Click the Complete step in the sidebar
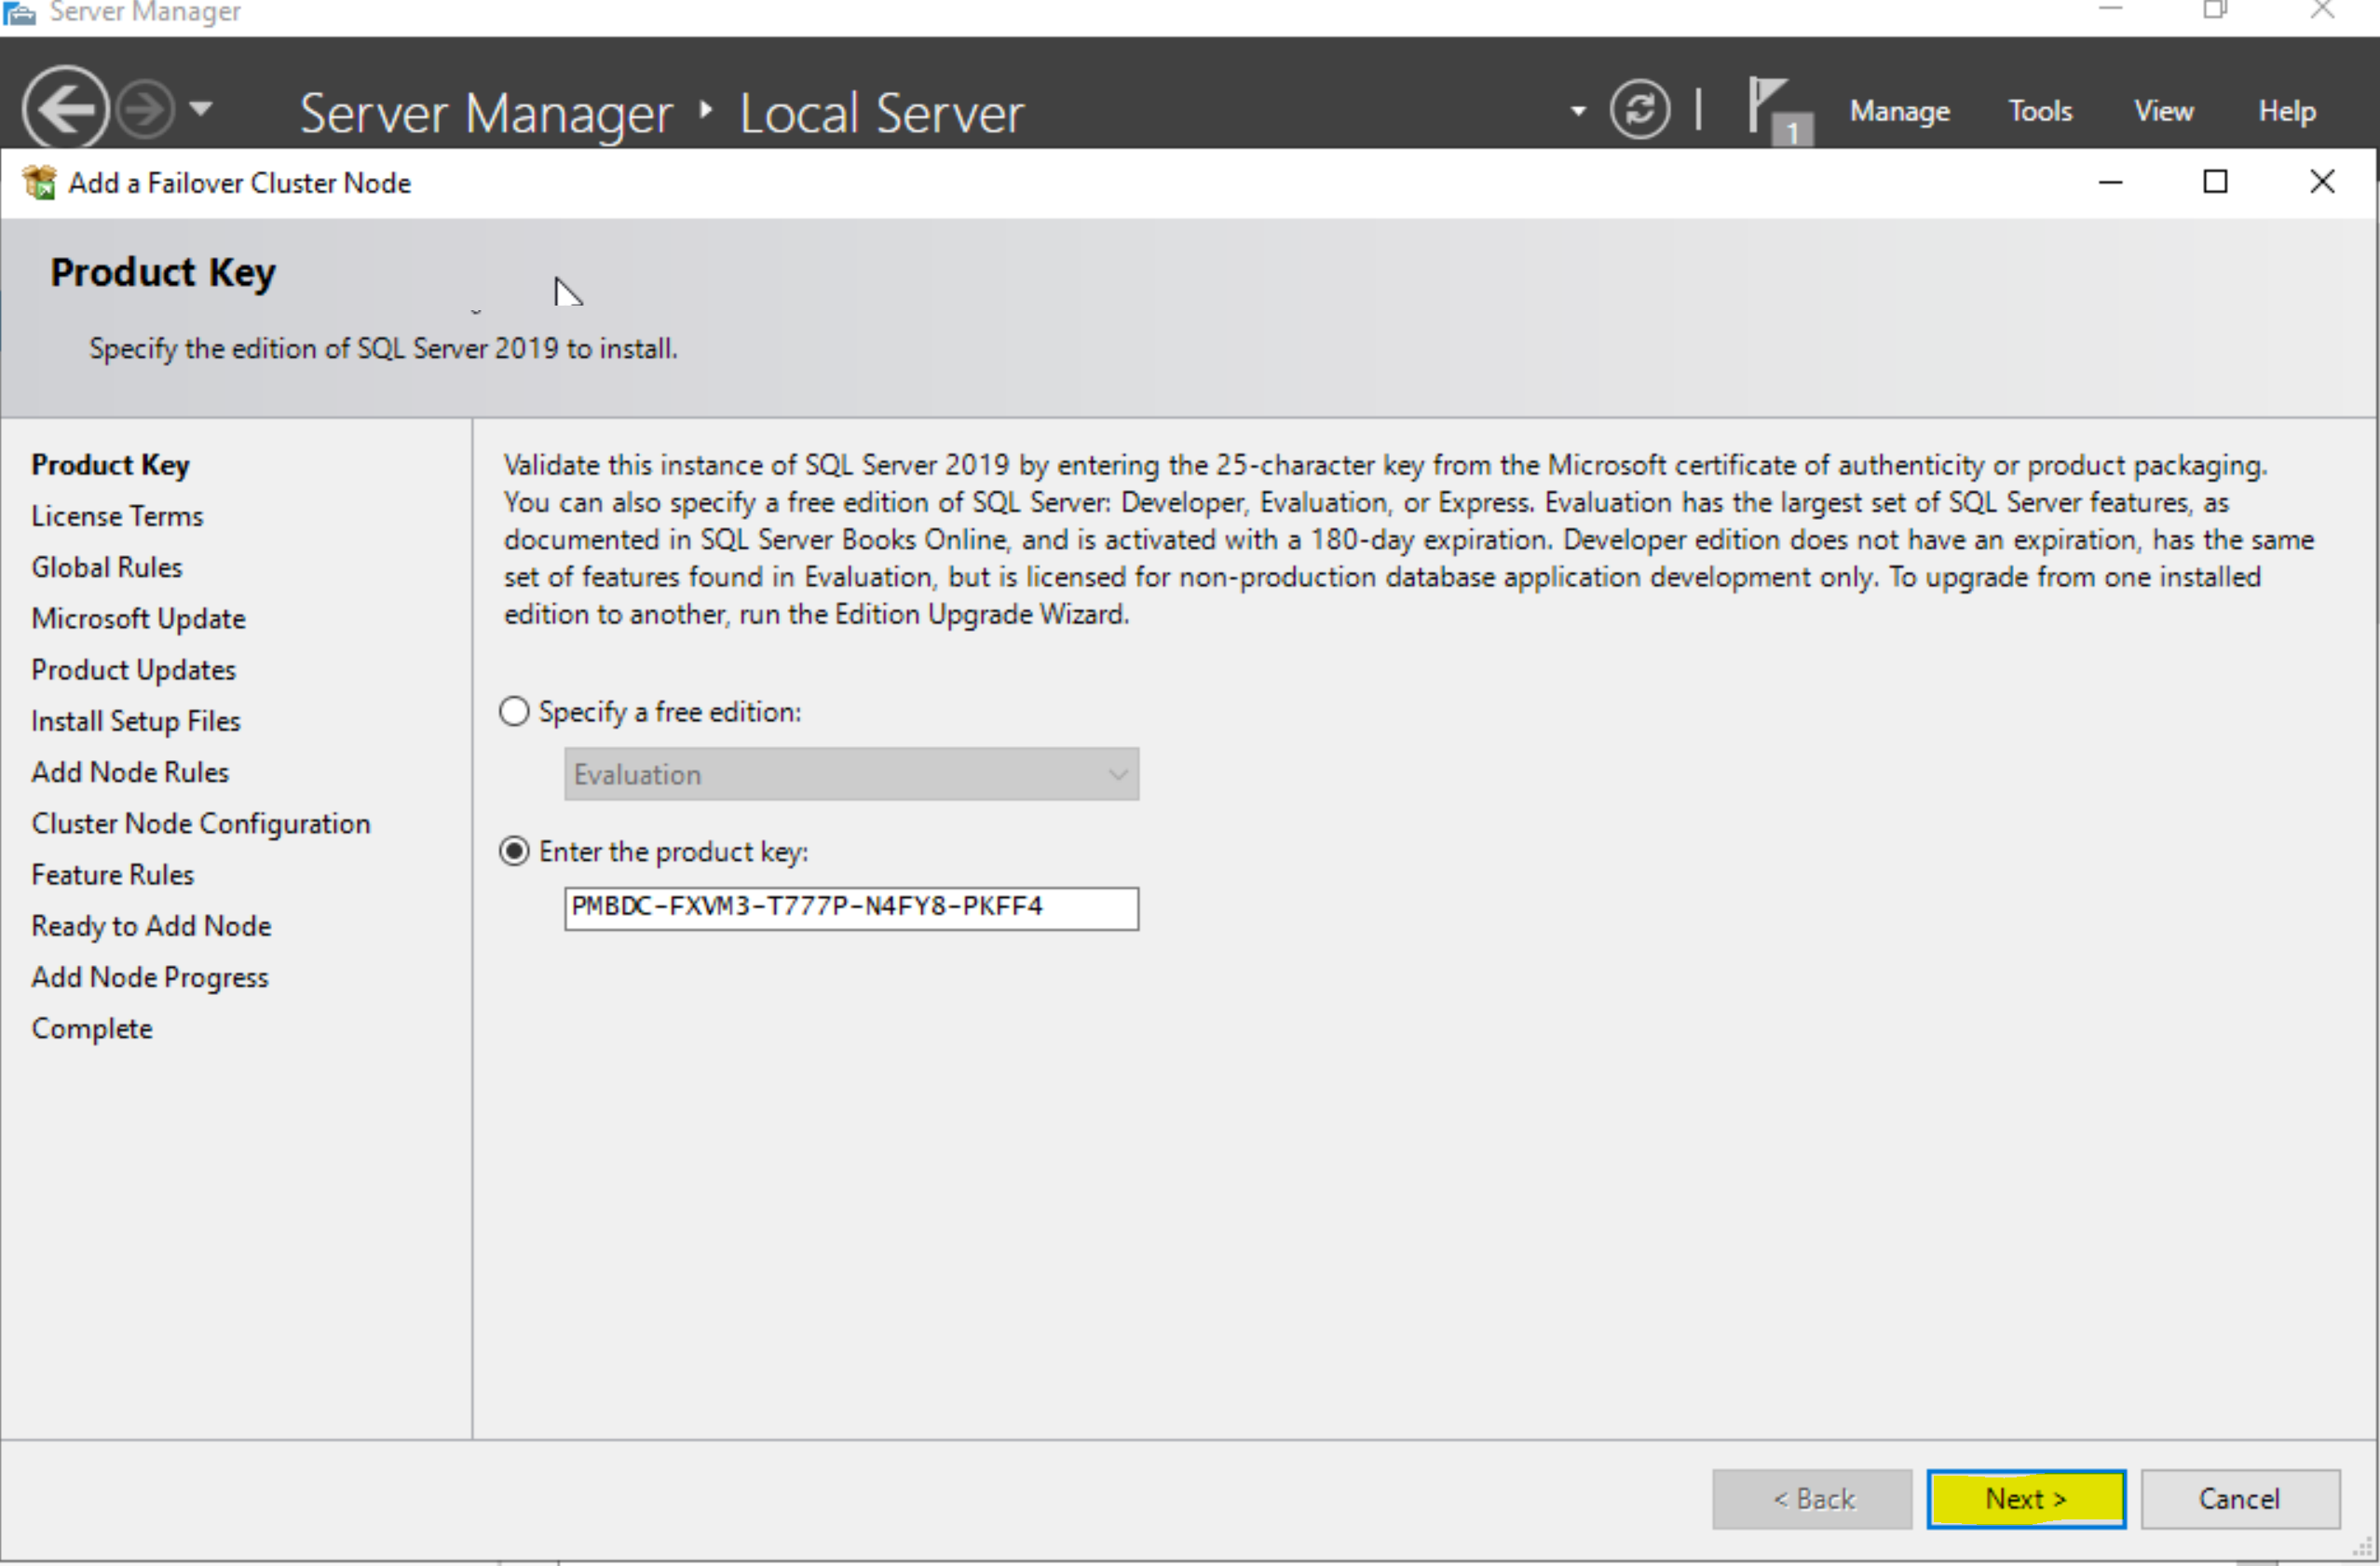 [x=92, y=1029]
